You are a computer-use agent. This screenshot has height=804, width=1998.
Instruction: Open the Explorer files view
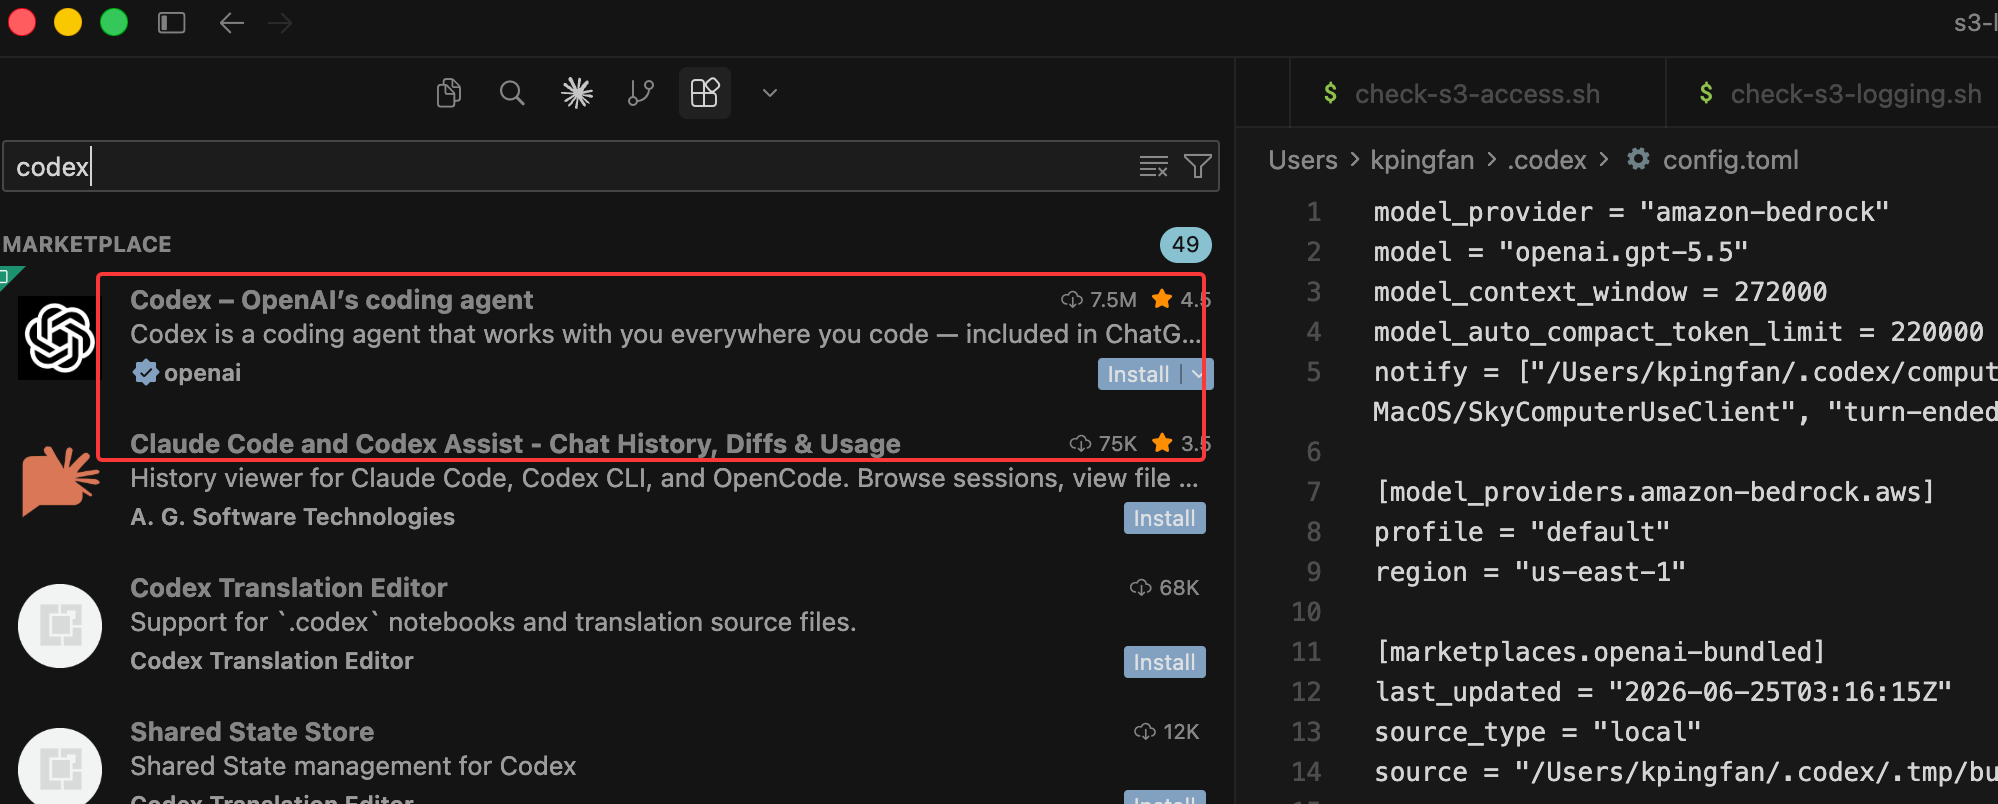(449, 93)
